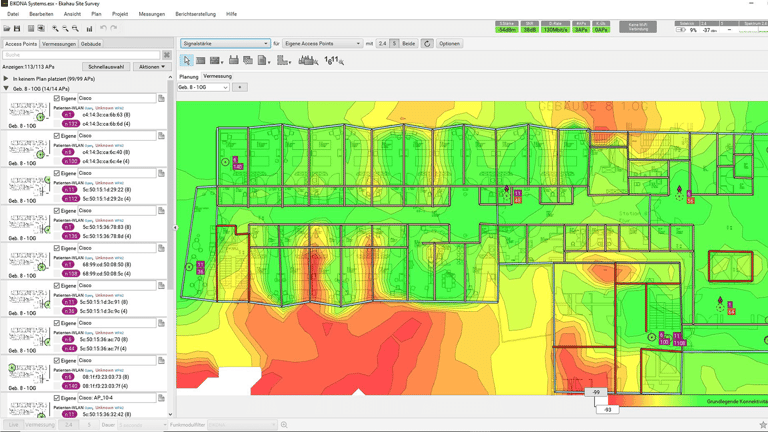Screen dimensions: 768x432
Task: Click the magnifier icon in bottom status bar
Action: pyautogui.click(x=284, y=425)
